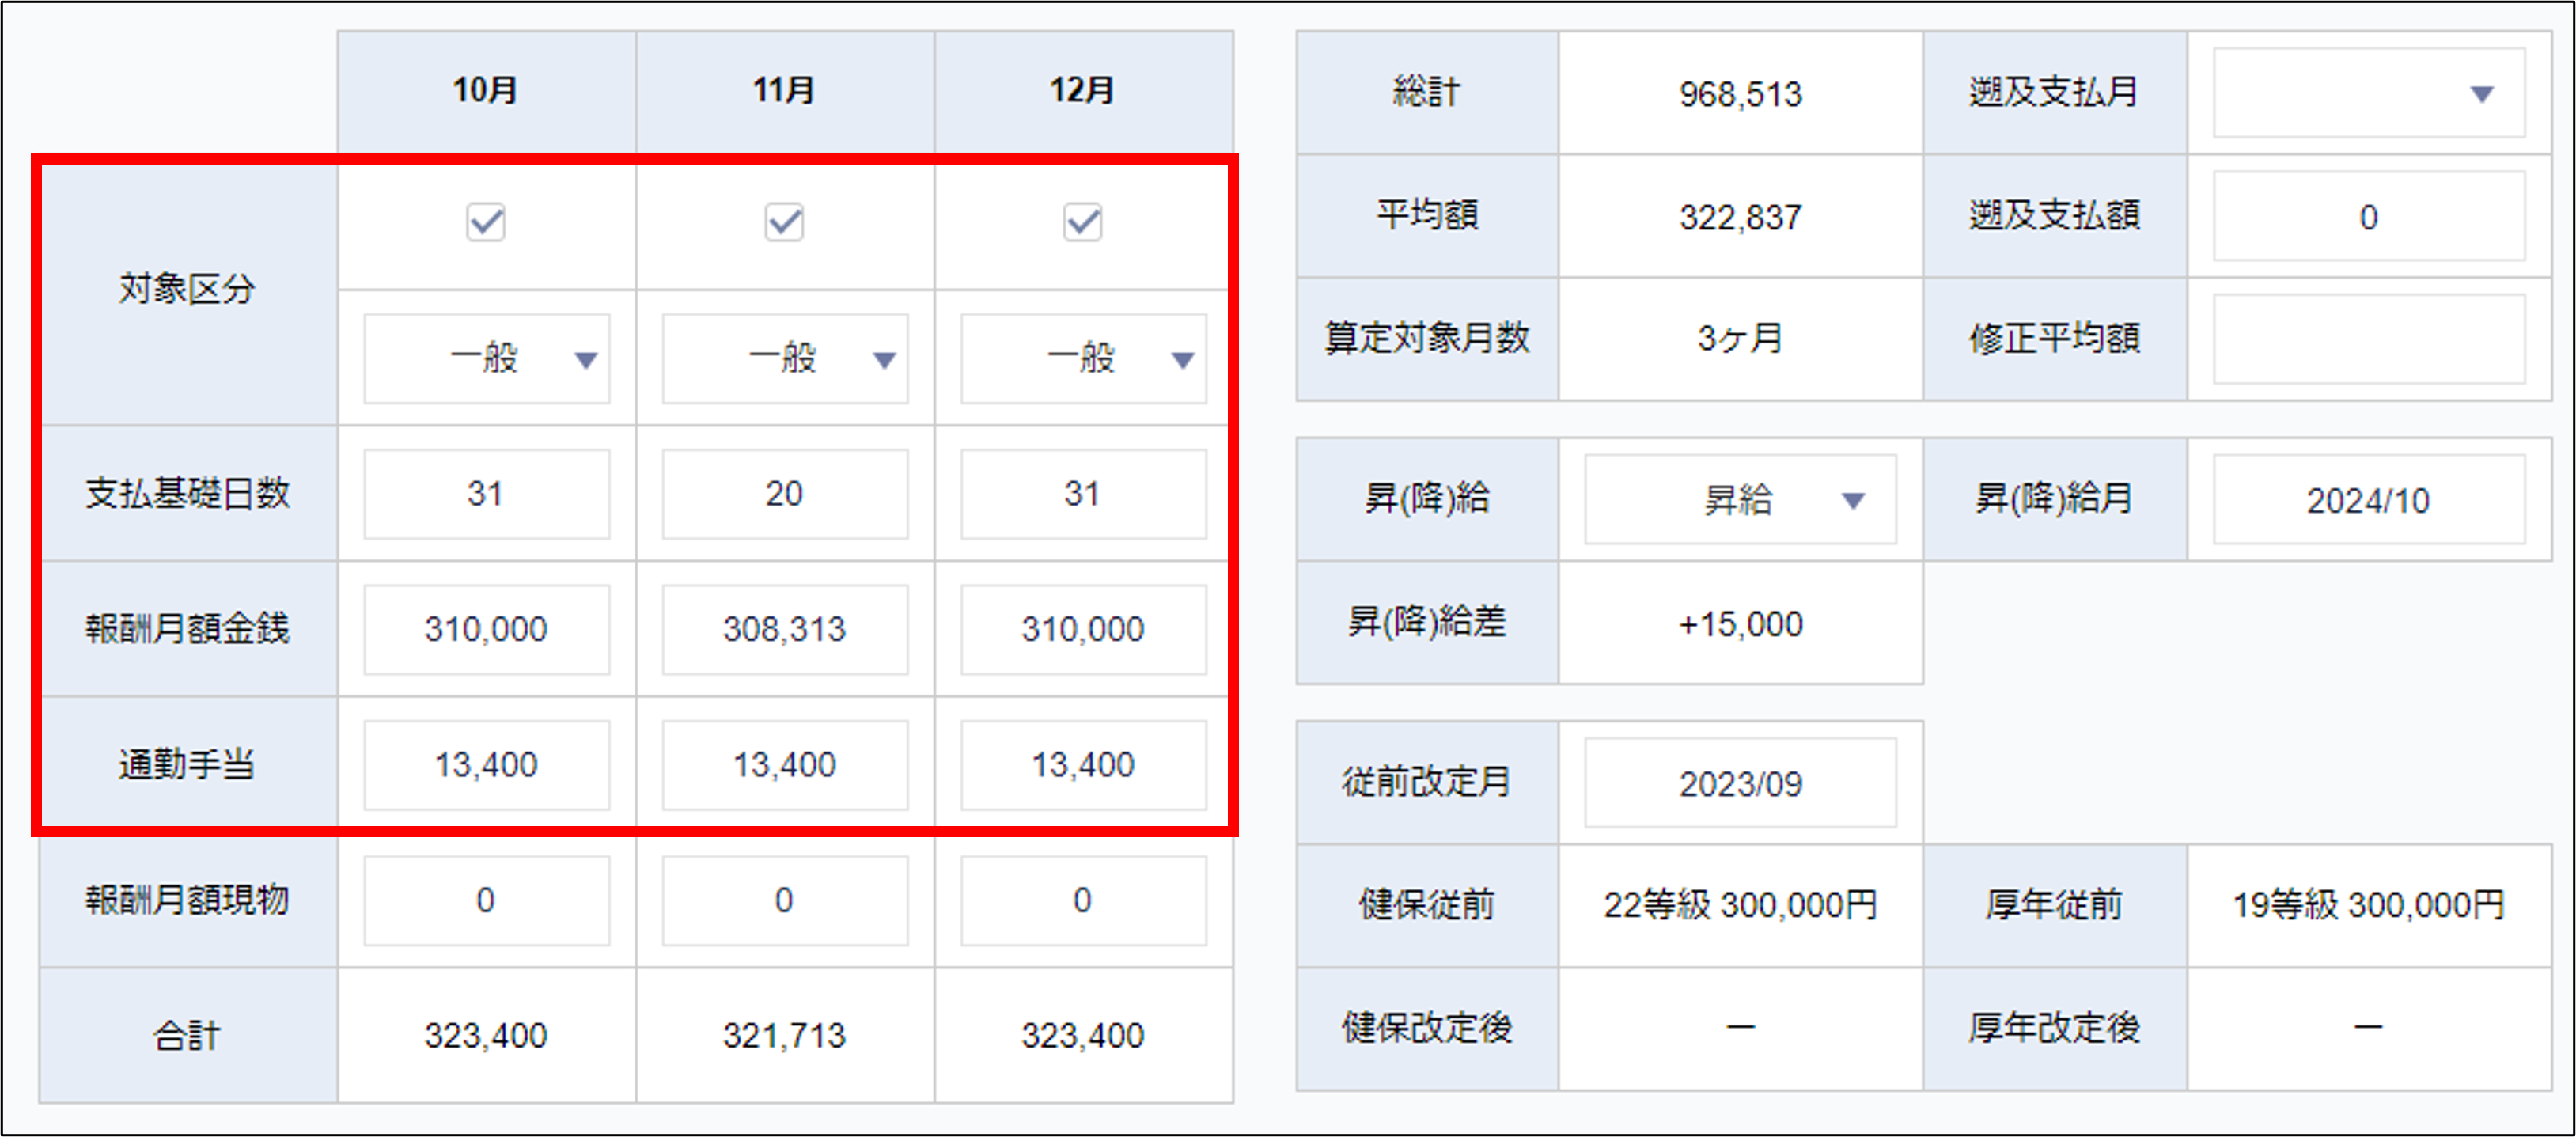The height and width of the screenshot is (1137, 2576).
Task: Click the 11月 報酬月額金銭 field showing 308,313
Action: point(785,630)
